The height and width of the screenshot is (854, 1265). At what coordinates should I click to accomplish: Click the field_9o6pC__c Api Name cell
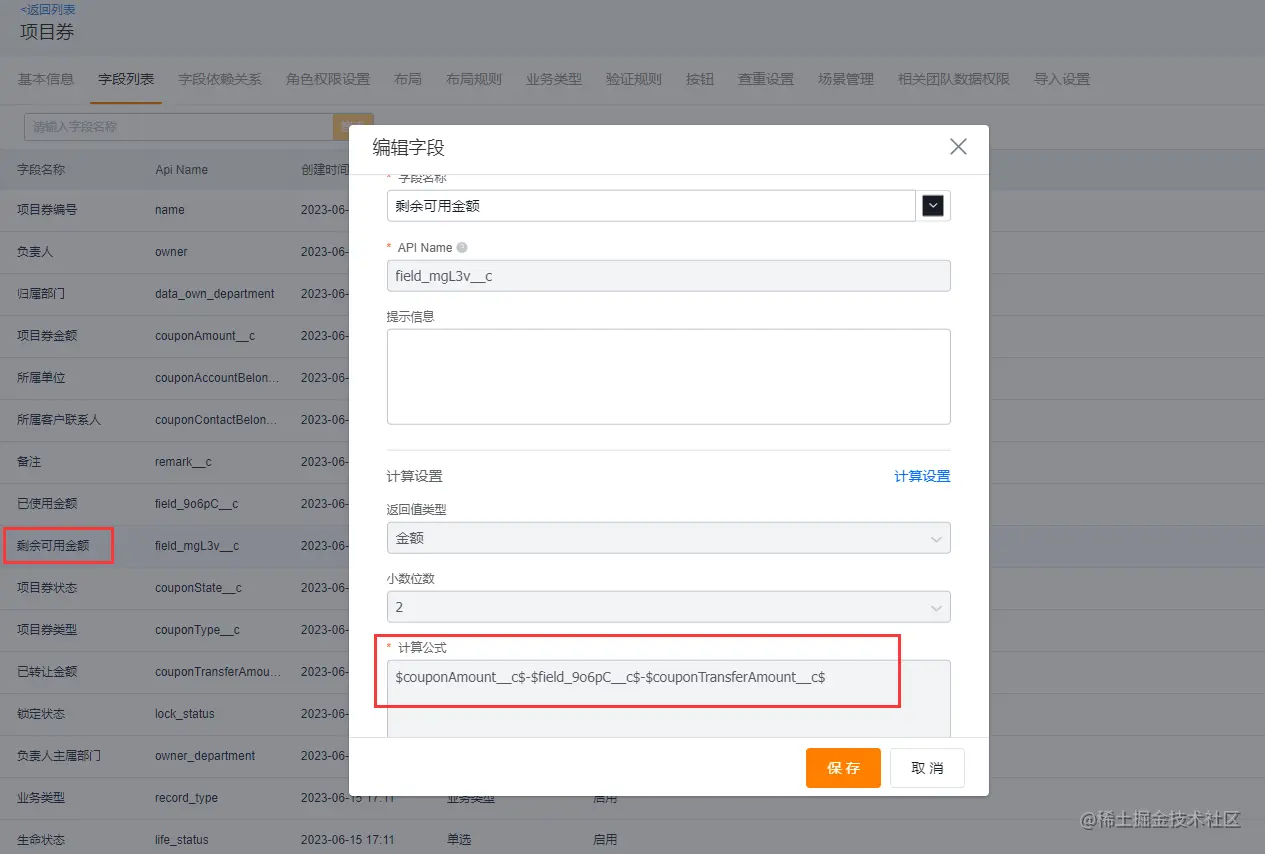point(197,504)
